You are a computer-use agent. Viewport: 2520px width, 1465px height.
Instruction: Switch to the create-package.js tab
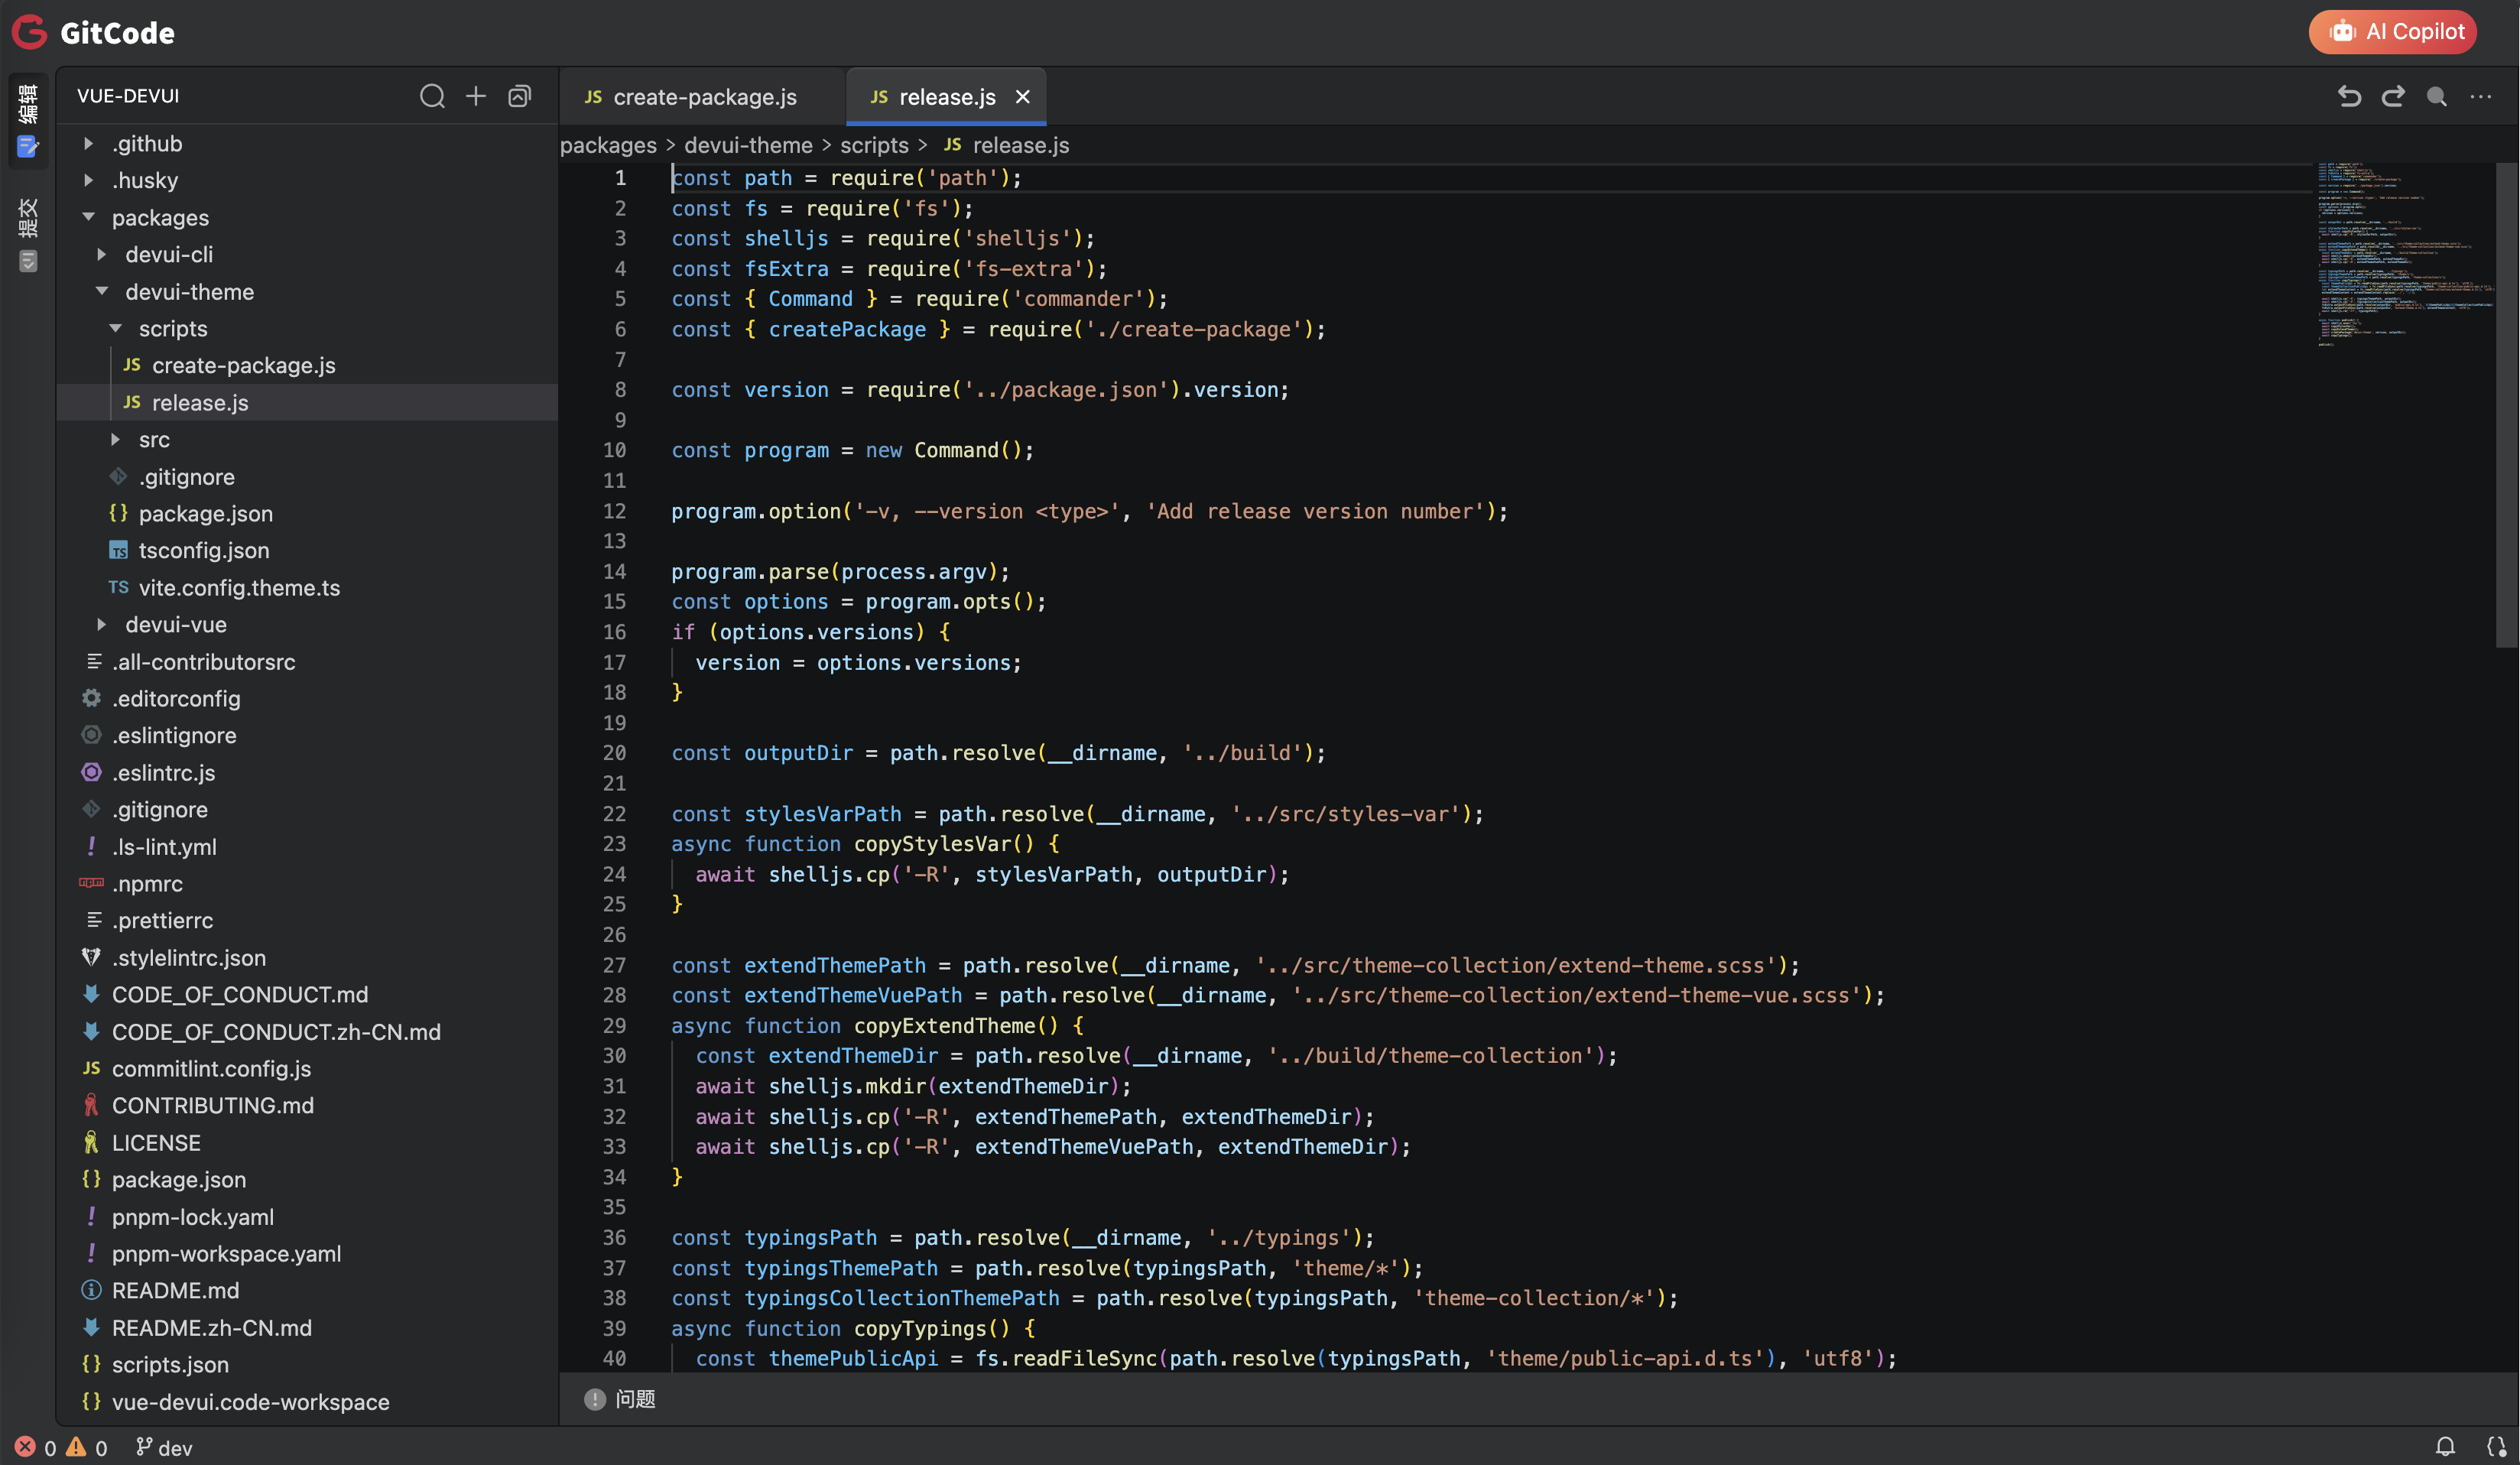click(704, 97)
